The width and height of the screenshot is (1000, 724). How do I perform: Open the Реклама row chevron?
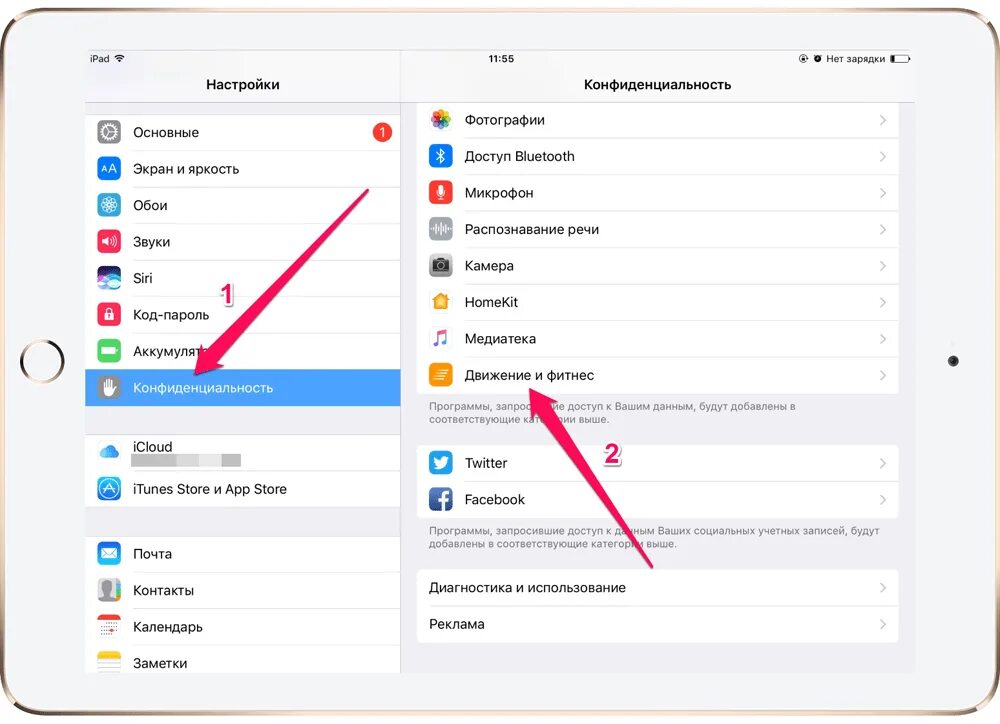pyautogui.click(x=883, y=624)
